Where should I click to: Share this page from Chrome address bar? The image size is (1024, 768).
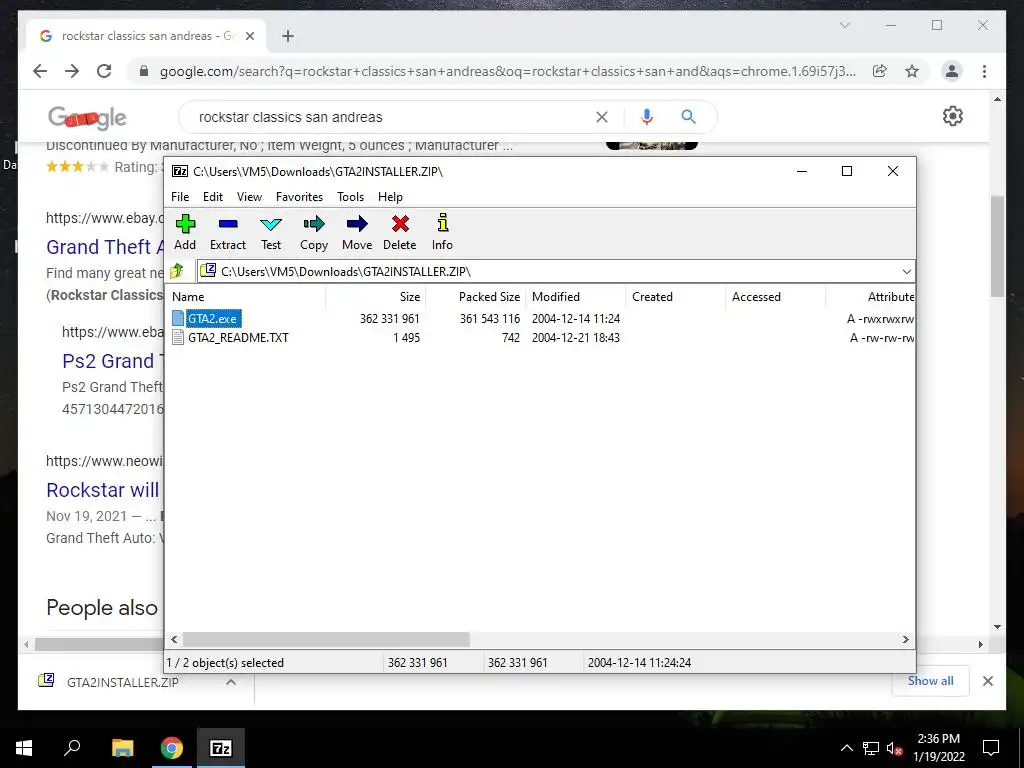pyautogui.click(x=880, y=71)
